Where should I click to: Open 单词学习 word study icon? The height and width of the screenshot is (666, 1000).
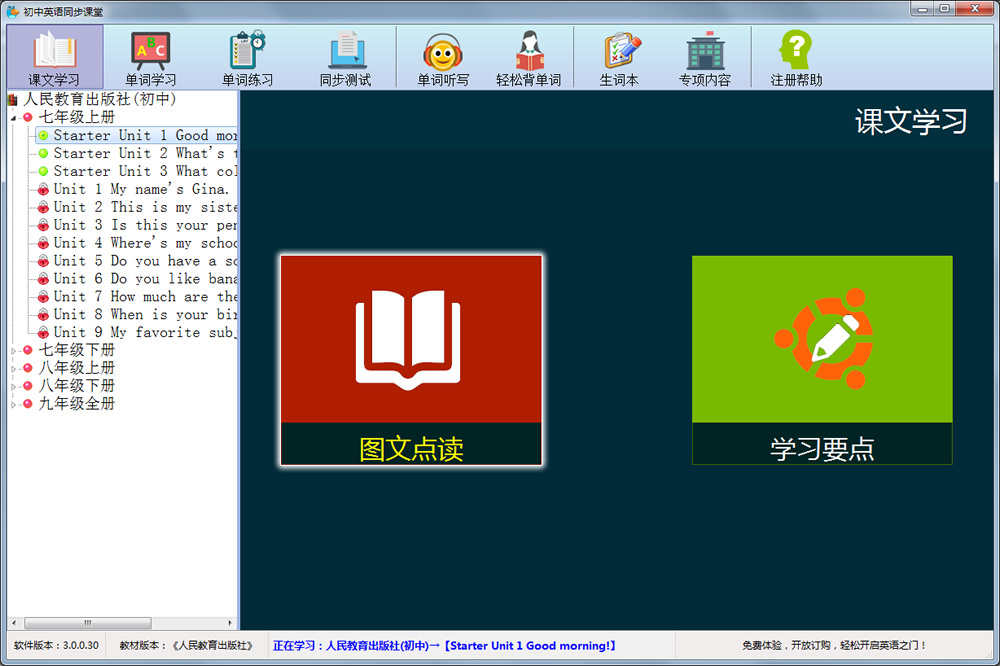coord(151,57)
